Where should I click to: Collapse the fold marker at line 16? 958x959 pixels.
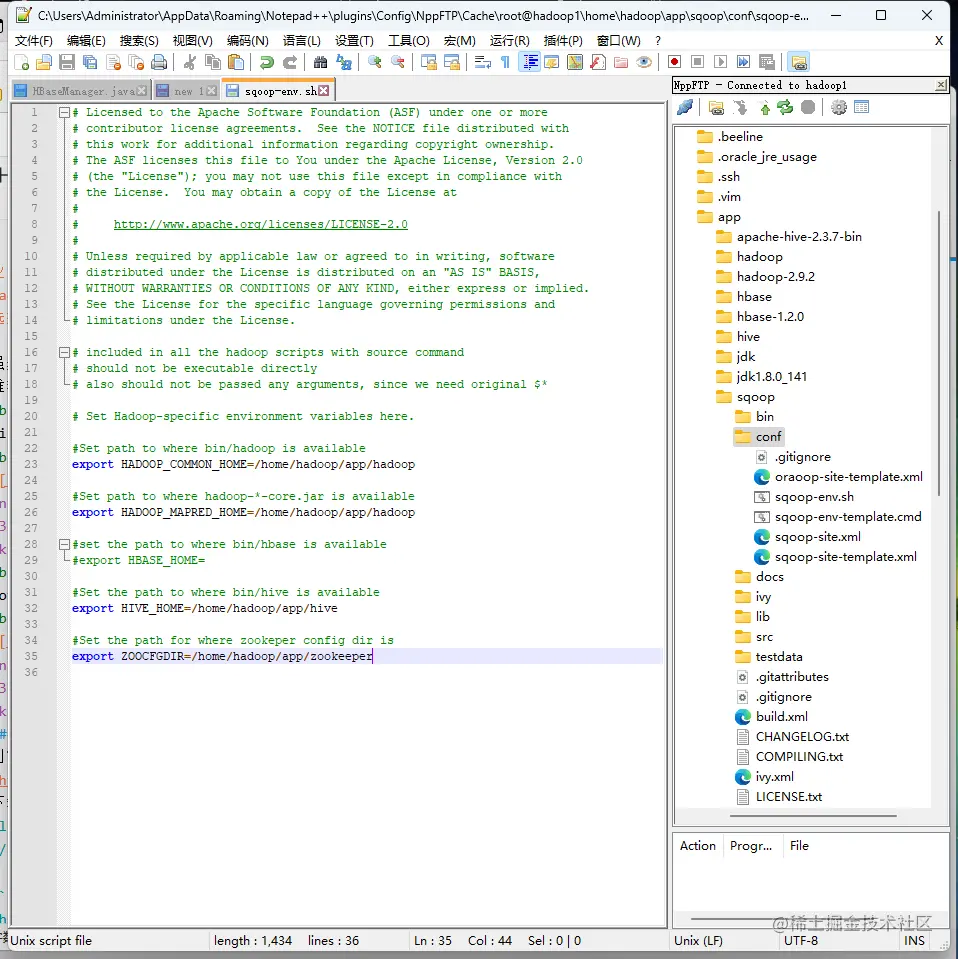click(64, 352)
